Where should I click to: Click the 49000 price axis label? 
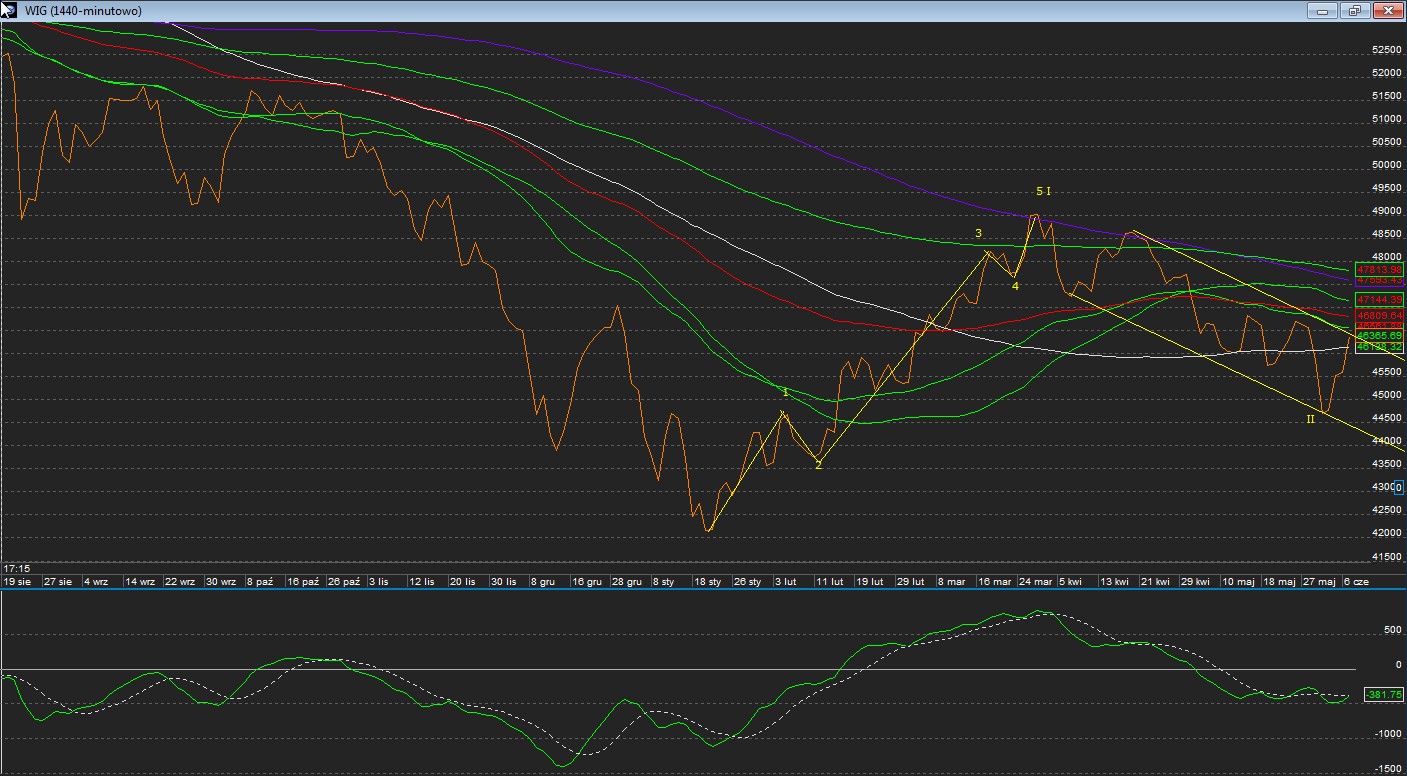pyautogui.click(x=1386, y=211)
